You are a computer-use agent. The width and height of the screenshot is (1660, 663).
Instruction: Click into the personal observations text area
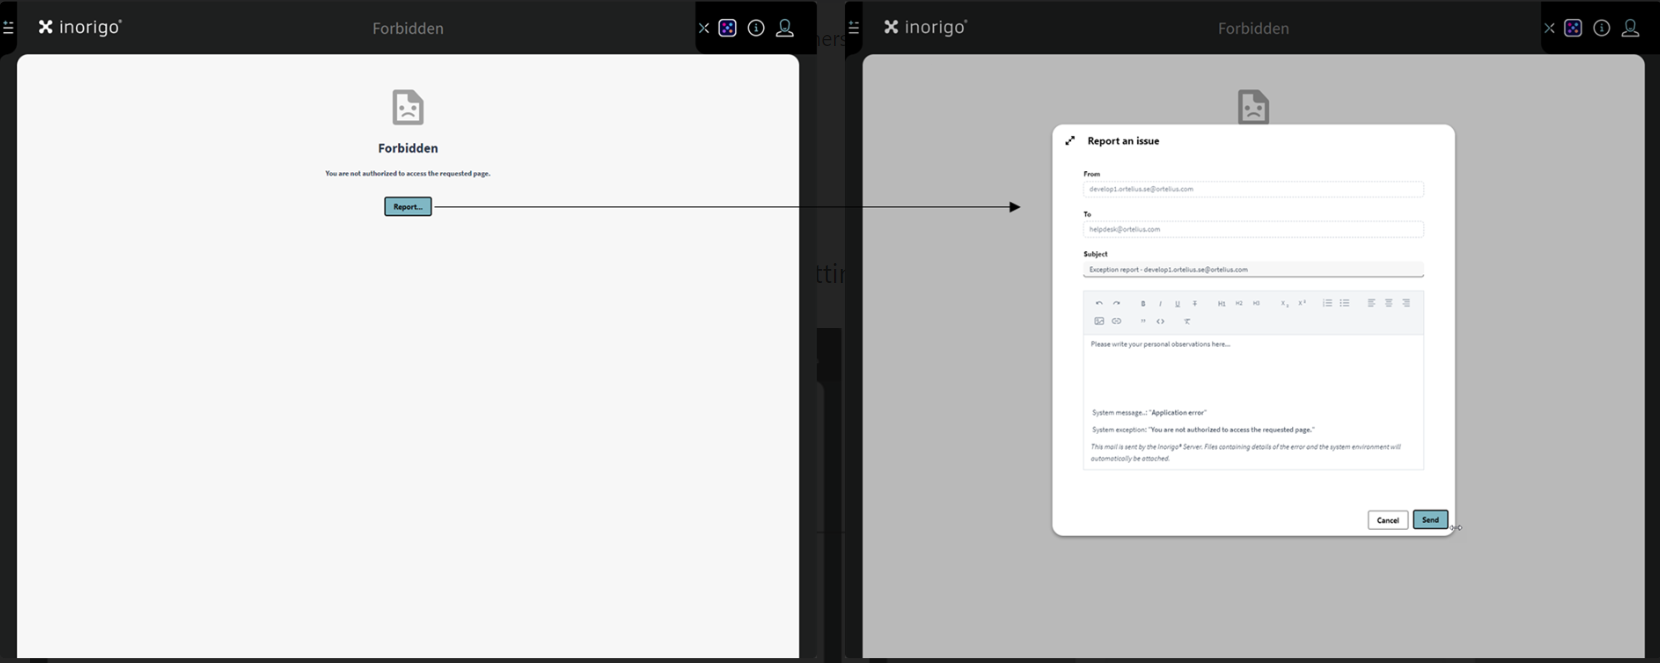(x=1252, y=368)
